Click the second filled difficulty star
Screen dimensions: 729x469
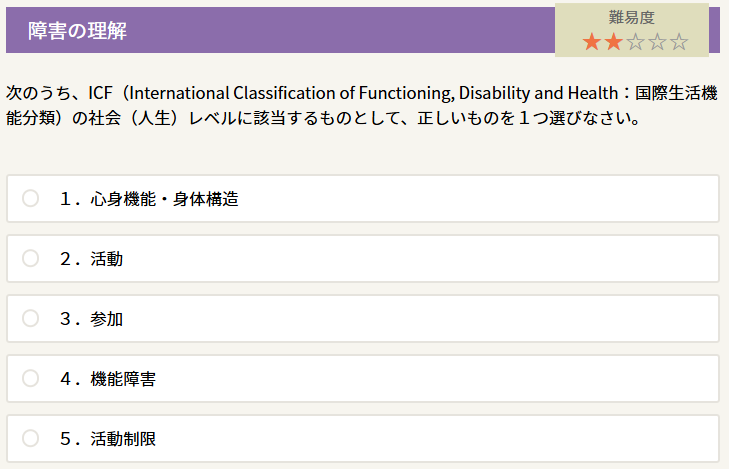(614, 42)
